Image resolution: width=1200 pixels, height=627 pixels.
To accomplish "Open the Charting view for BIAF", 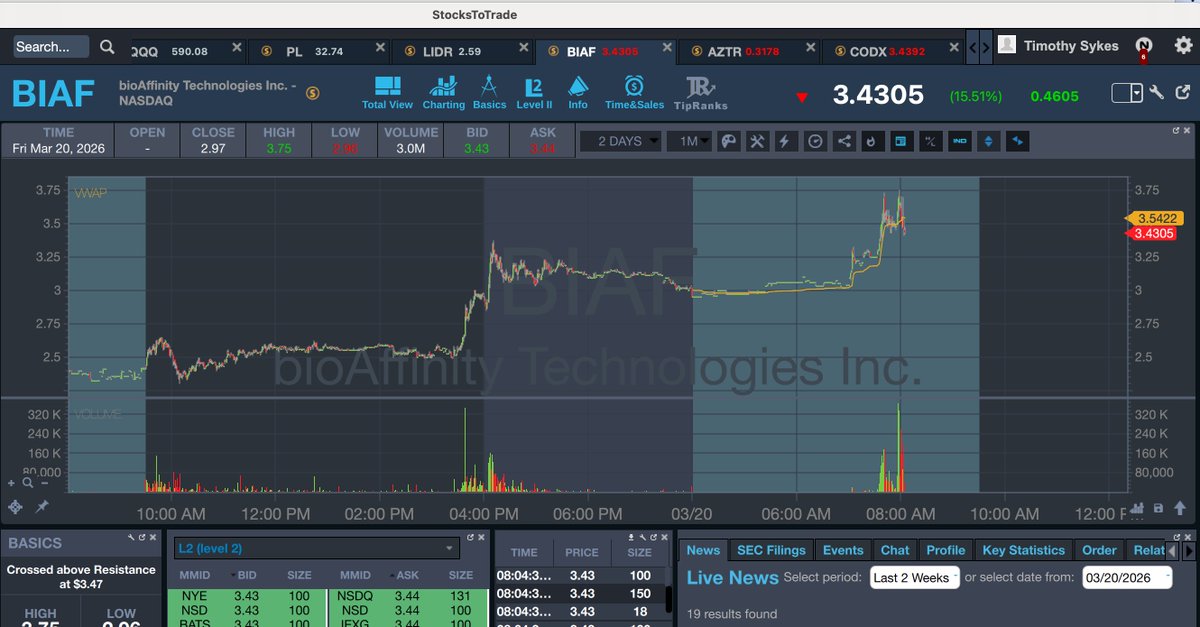I will pyautogui.click(x=443, y=90).
